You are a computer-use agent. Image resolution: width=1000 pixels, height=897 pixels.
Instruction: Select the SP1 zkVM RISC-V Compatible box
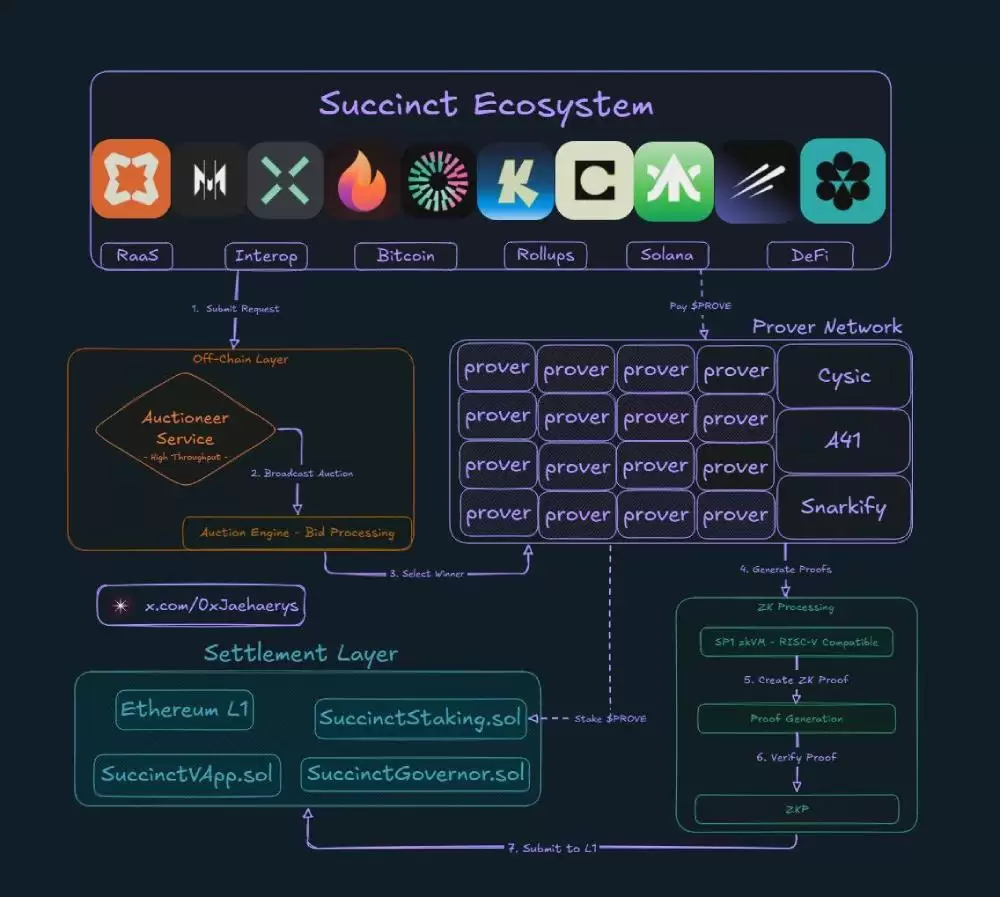794,642
